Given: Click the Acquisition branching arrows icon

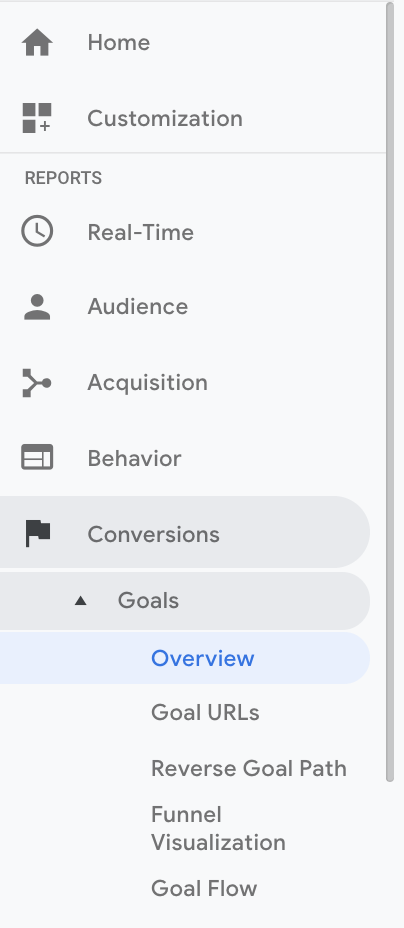Looking at the screenshot, I should click(37, 382).
